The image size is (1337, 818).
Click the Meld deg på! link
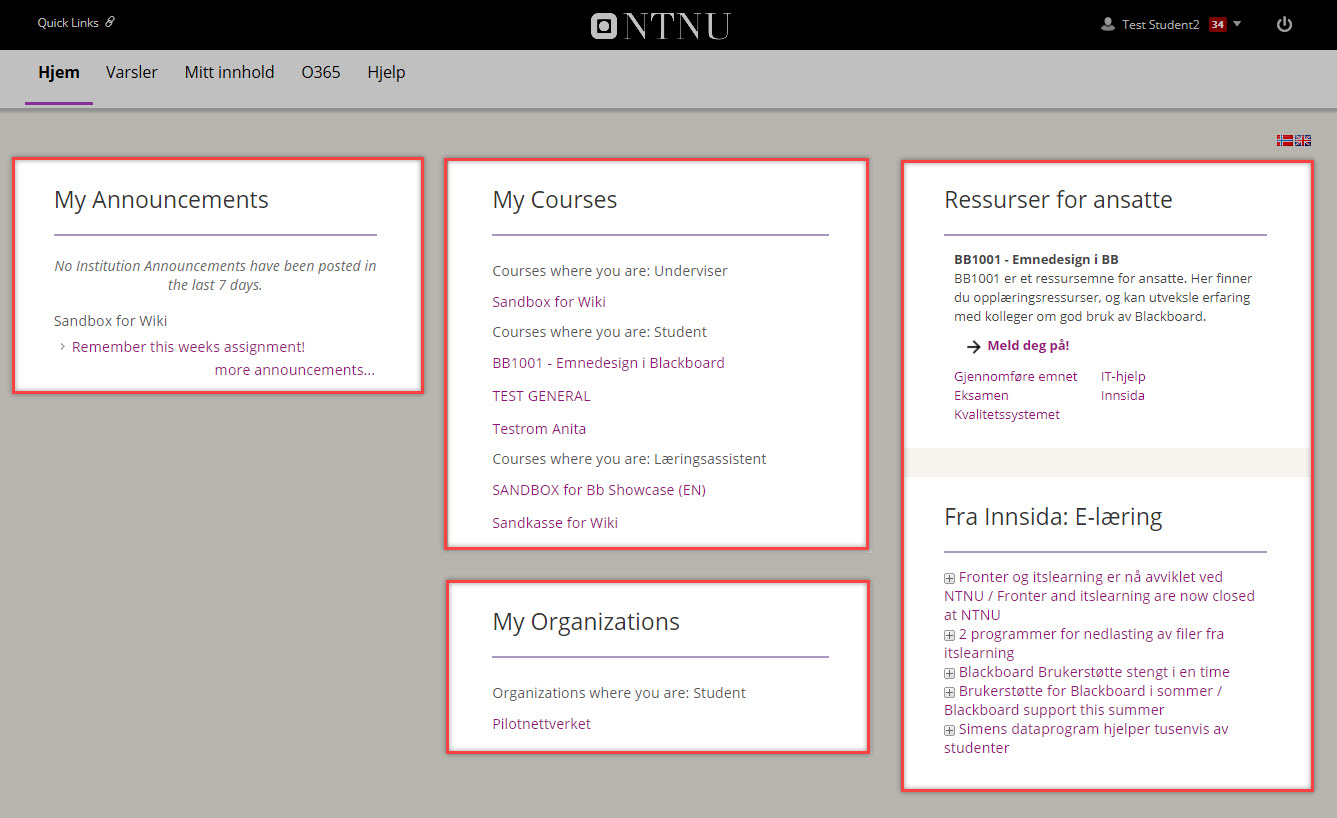point(1028,346)
